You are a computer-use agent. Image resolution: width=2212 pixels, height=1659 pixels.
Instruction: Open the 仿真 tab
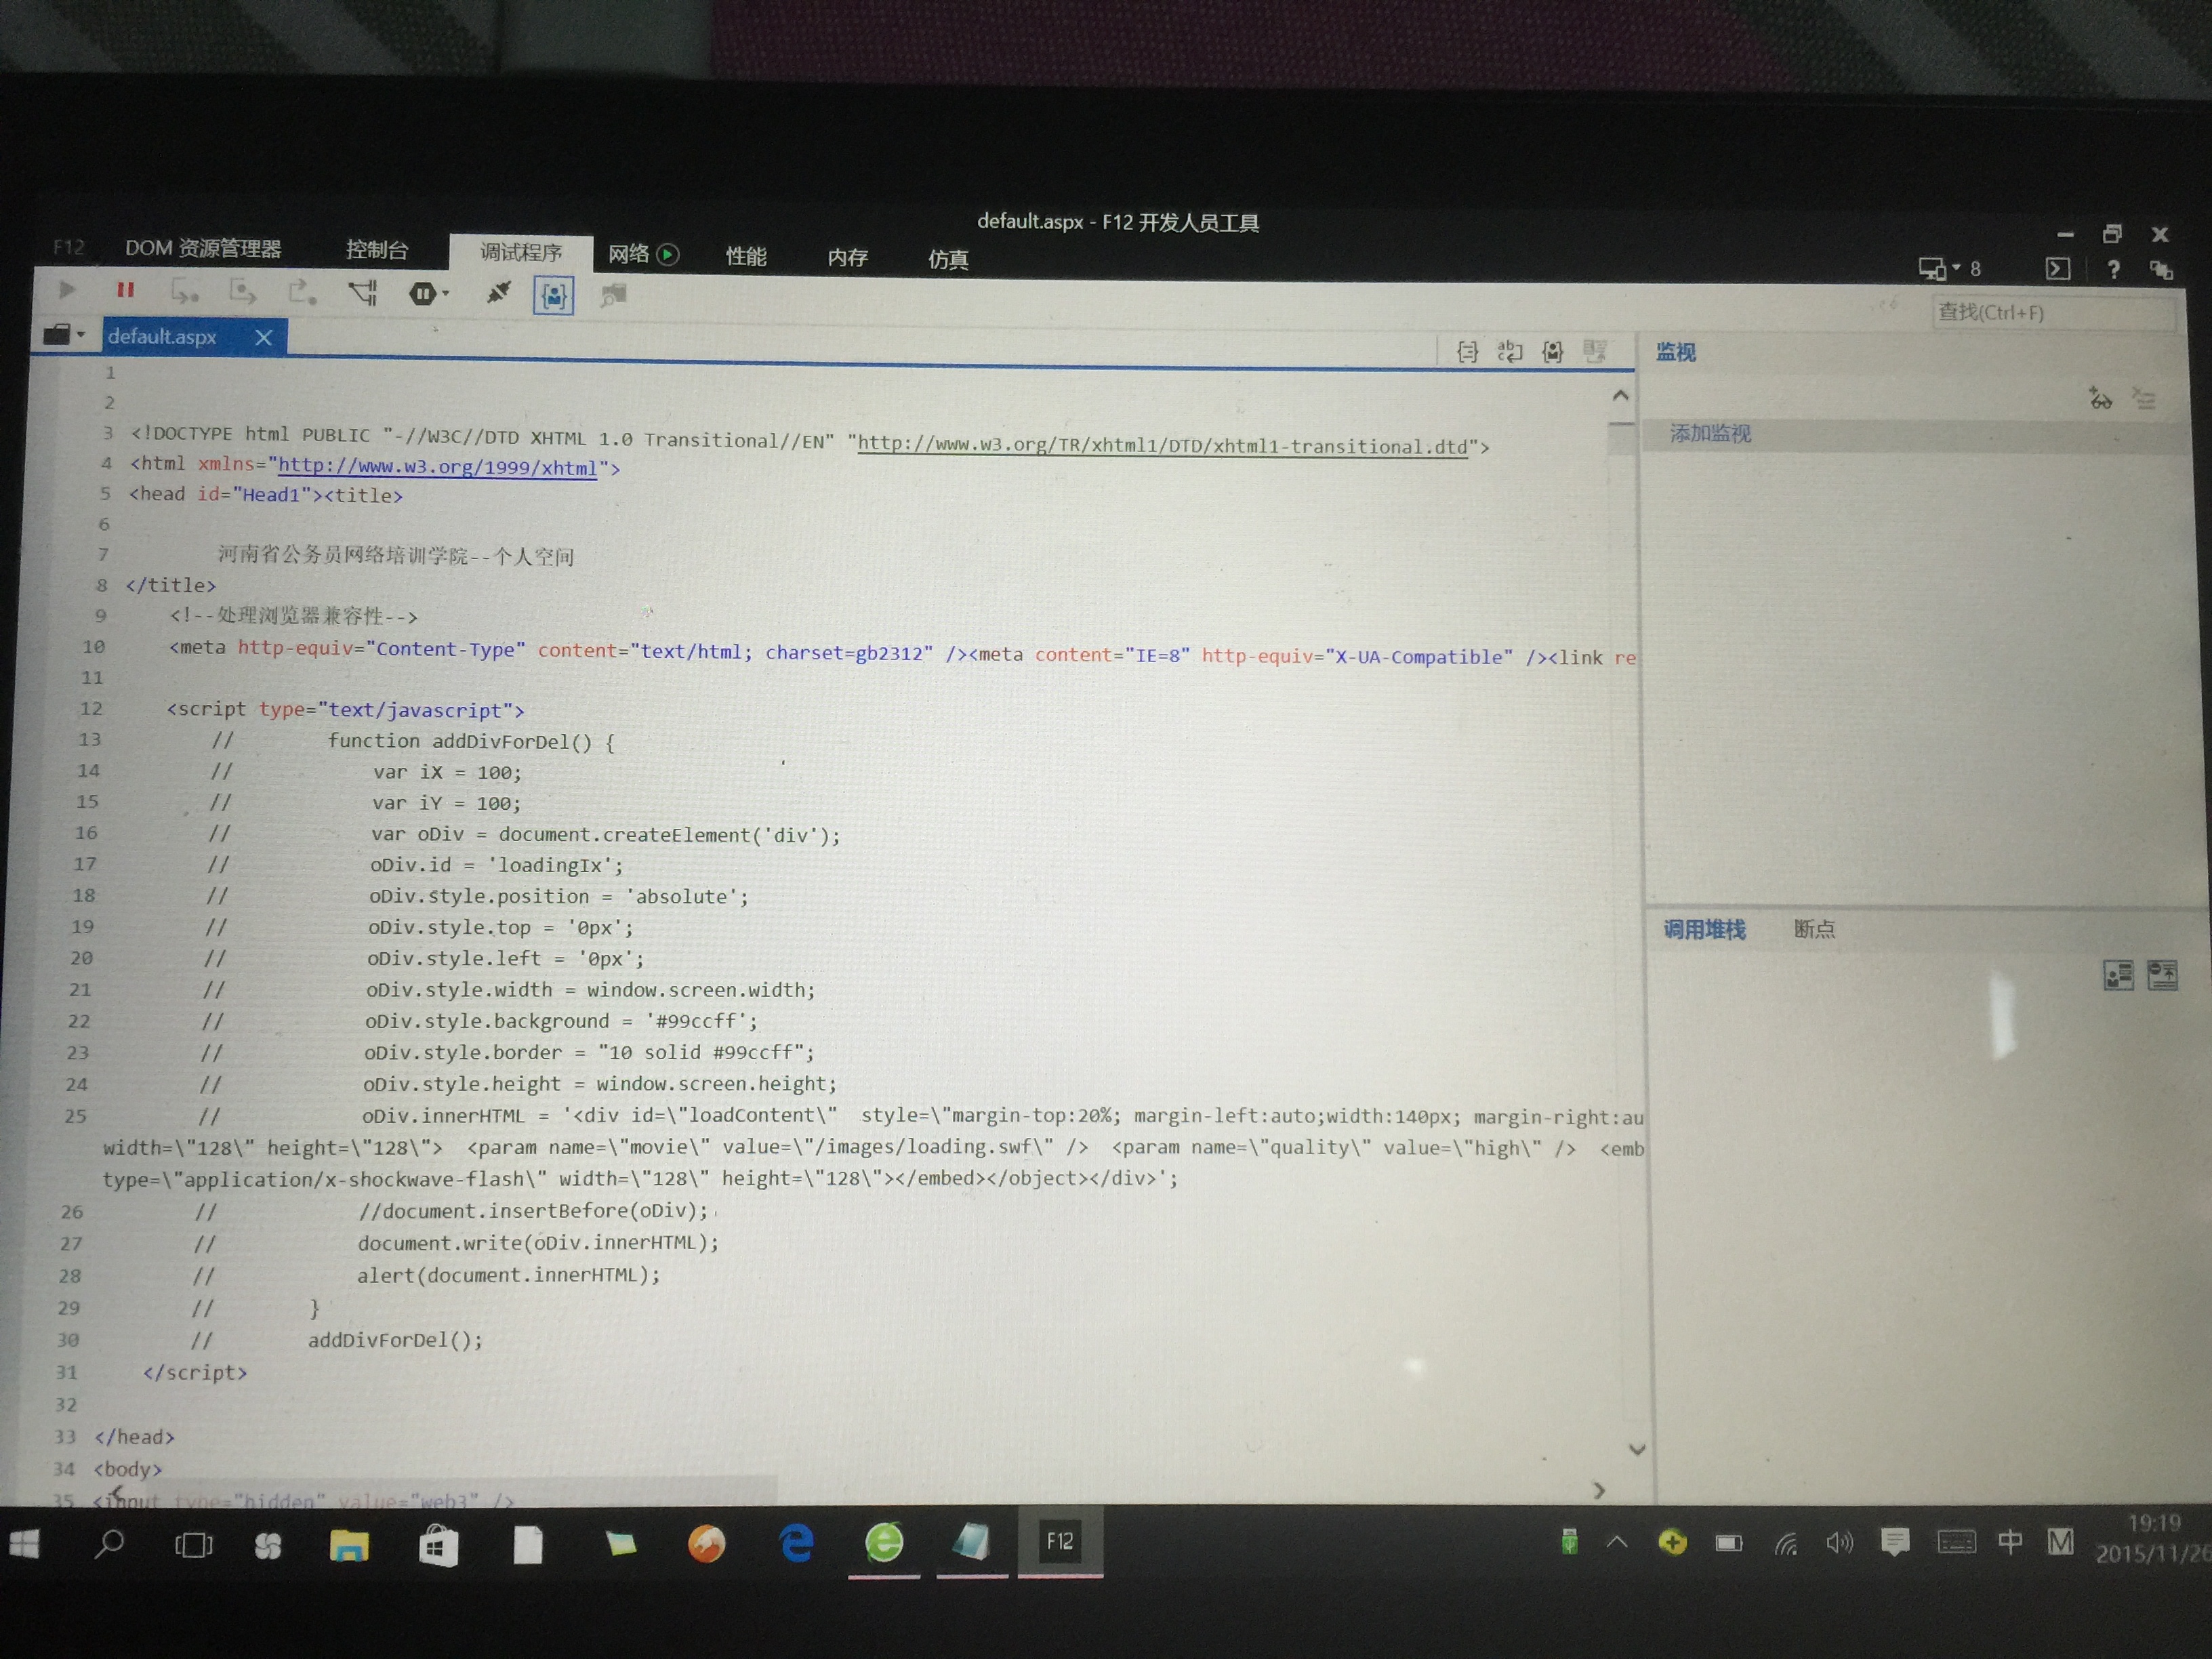(948, 260)
